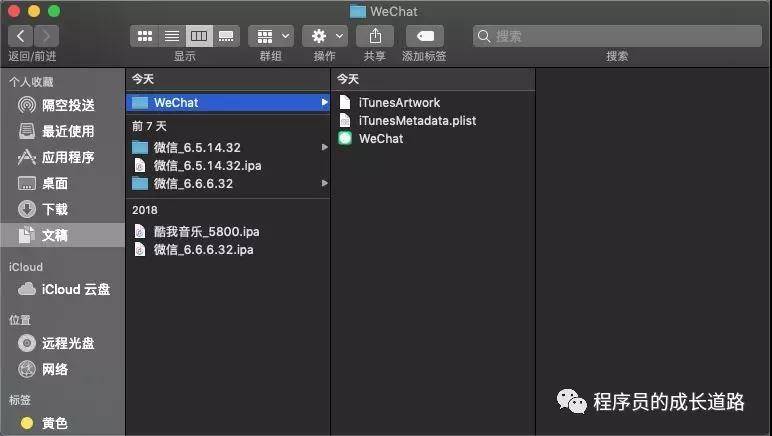Switch to column view

[199, 36]
